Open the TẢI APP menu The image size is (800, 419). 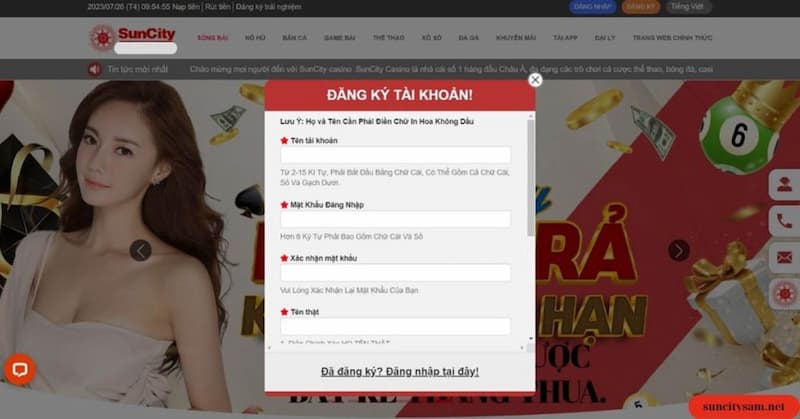[x=565, y=38]
